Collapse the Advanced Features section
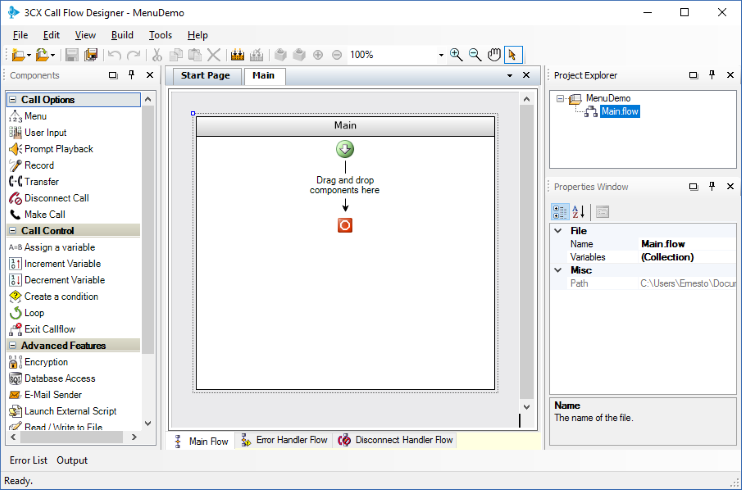 pos(13,346)
